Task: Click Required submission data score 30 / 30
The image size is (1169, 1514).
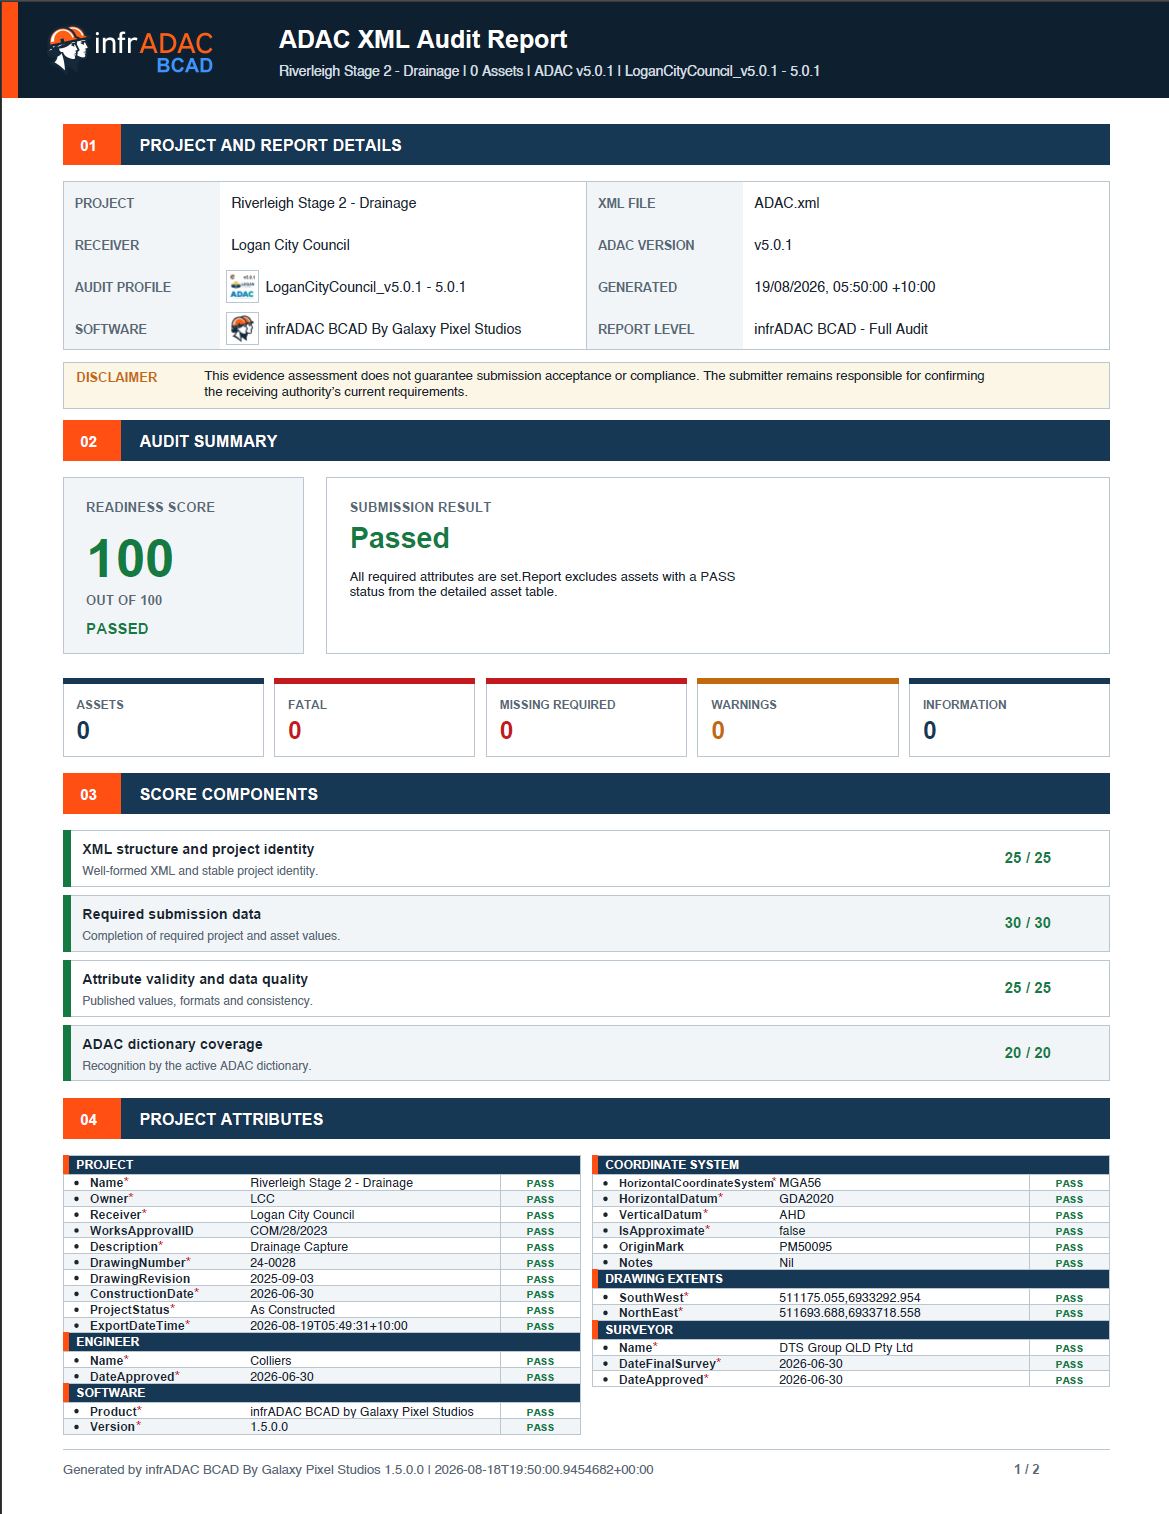Action: click(x=1028, y=923)
